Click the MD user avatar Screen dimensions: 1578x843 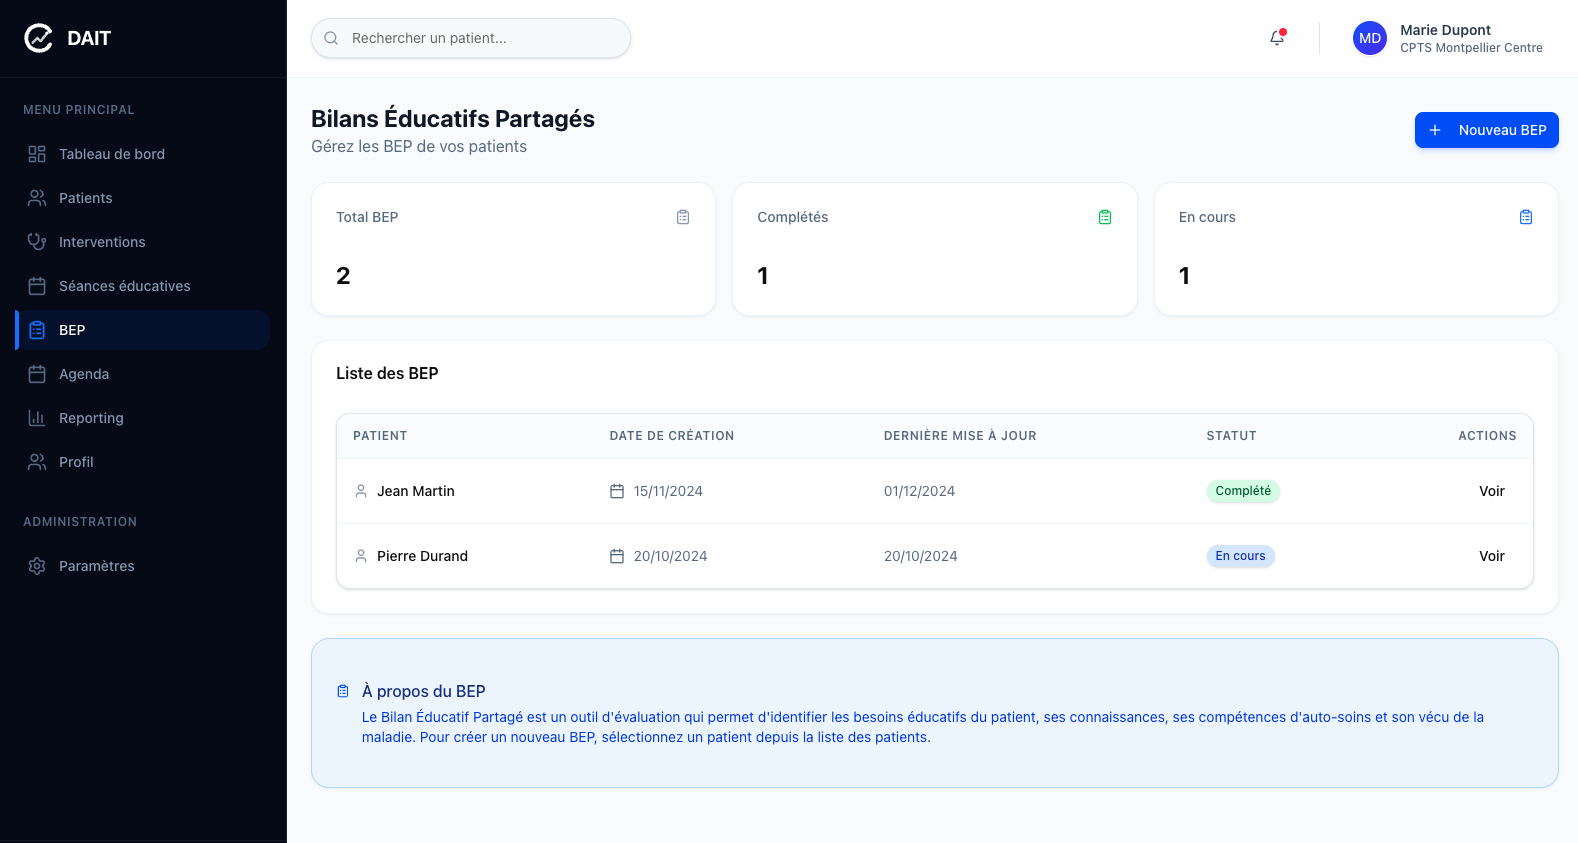(x=1369, y=38)
